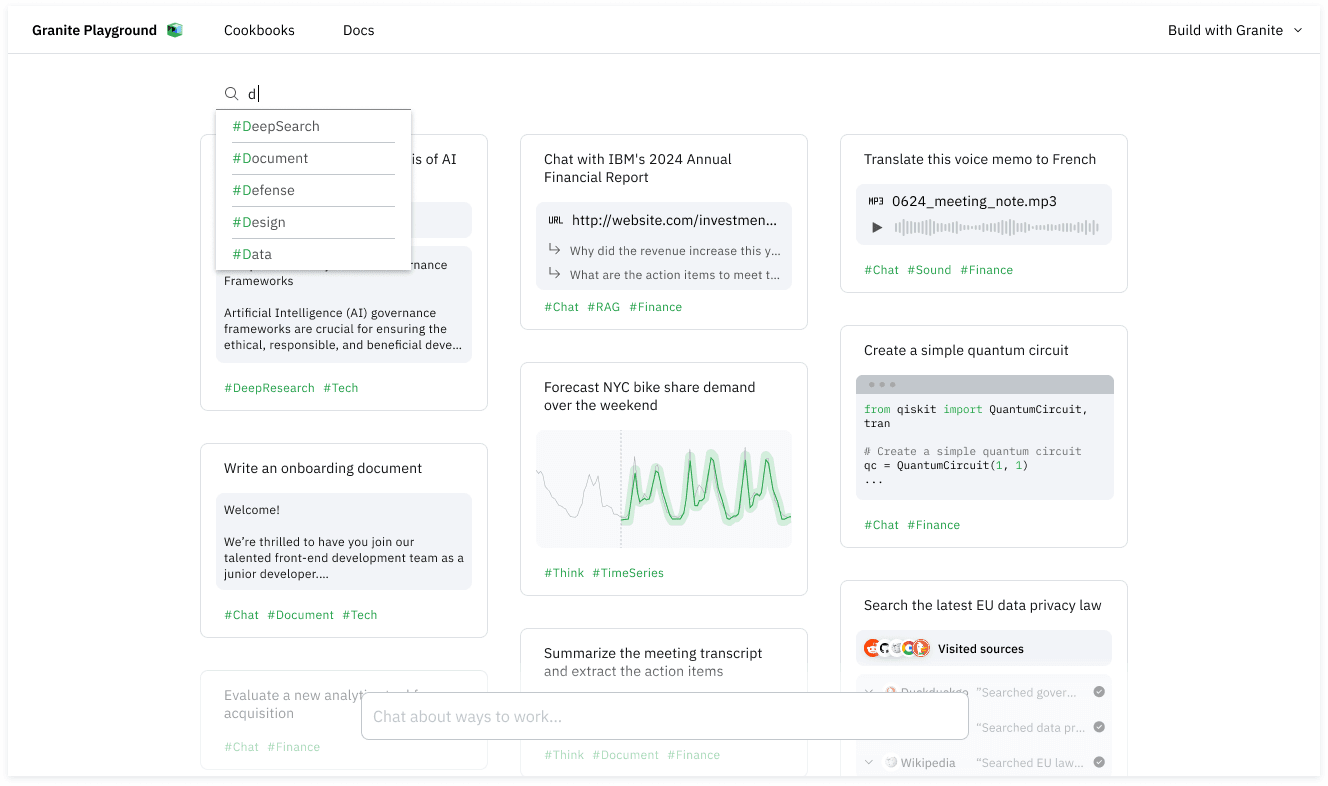1328x786 pixels.
Task: Open the Cookbooks navigation link
Action: tap(259, 30)
